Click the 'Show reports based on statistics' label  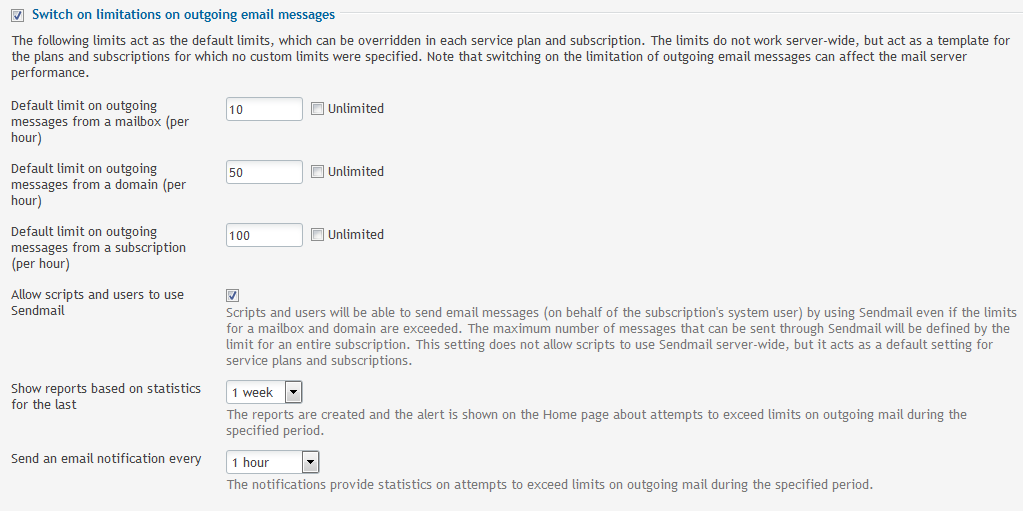[x=106, y=396]
